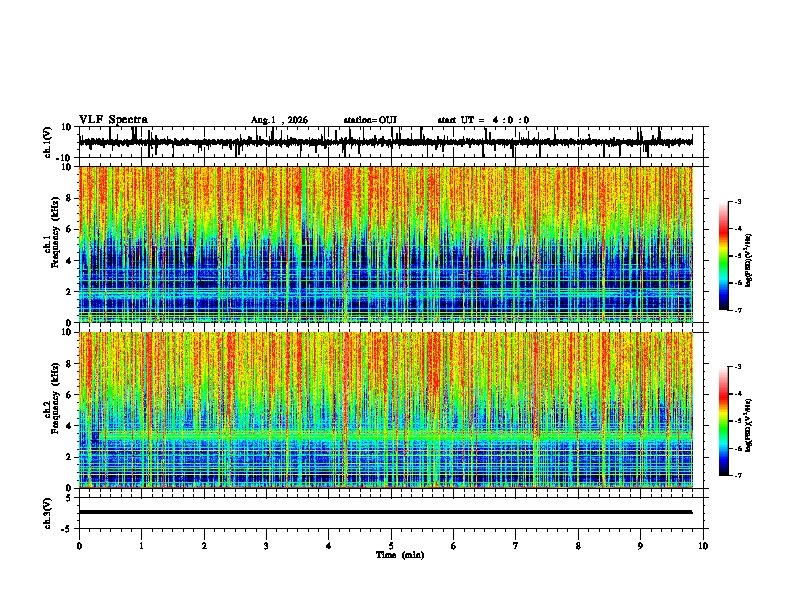This screenshot has height=612, width=792.
Task: Click time axis tick label "1"
Action: (142, 546)
